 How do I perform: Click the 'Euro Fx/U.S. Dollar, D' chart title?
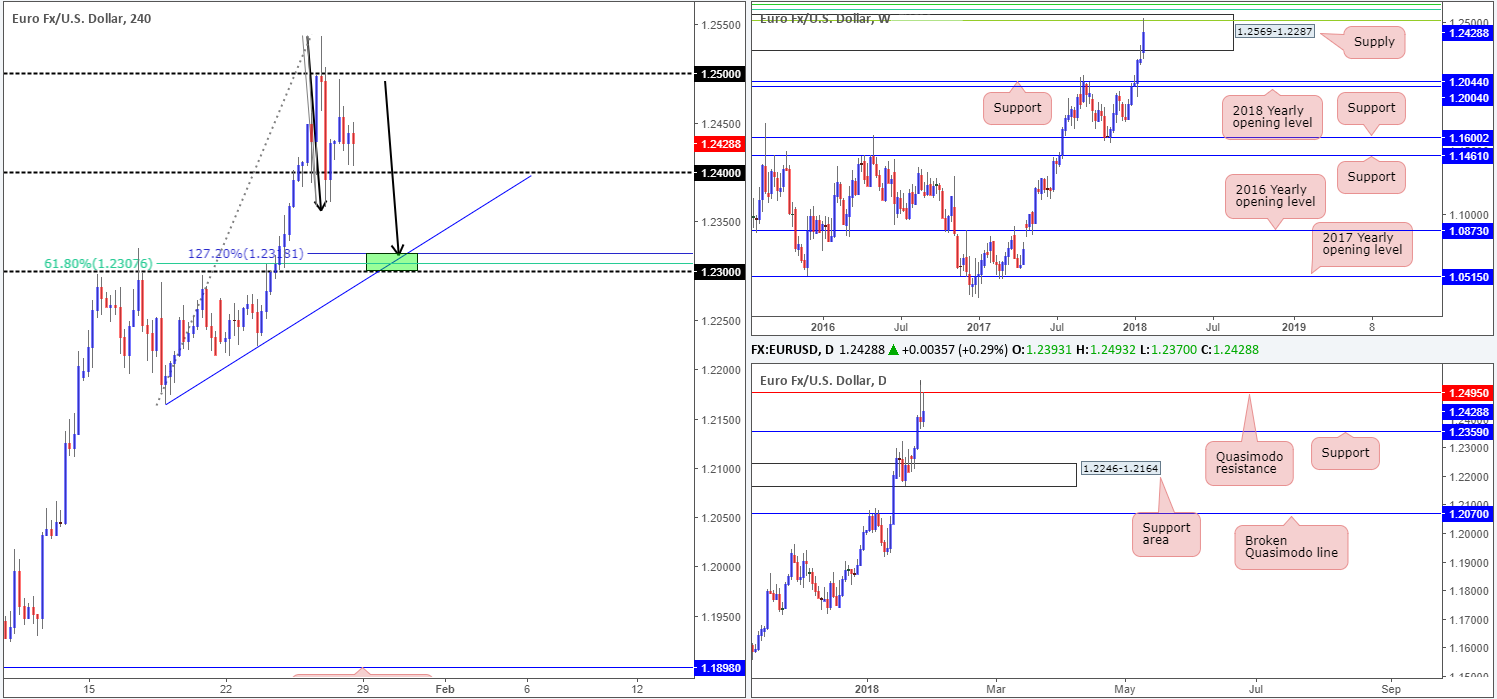click(x=823, y=380)
